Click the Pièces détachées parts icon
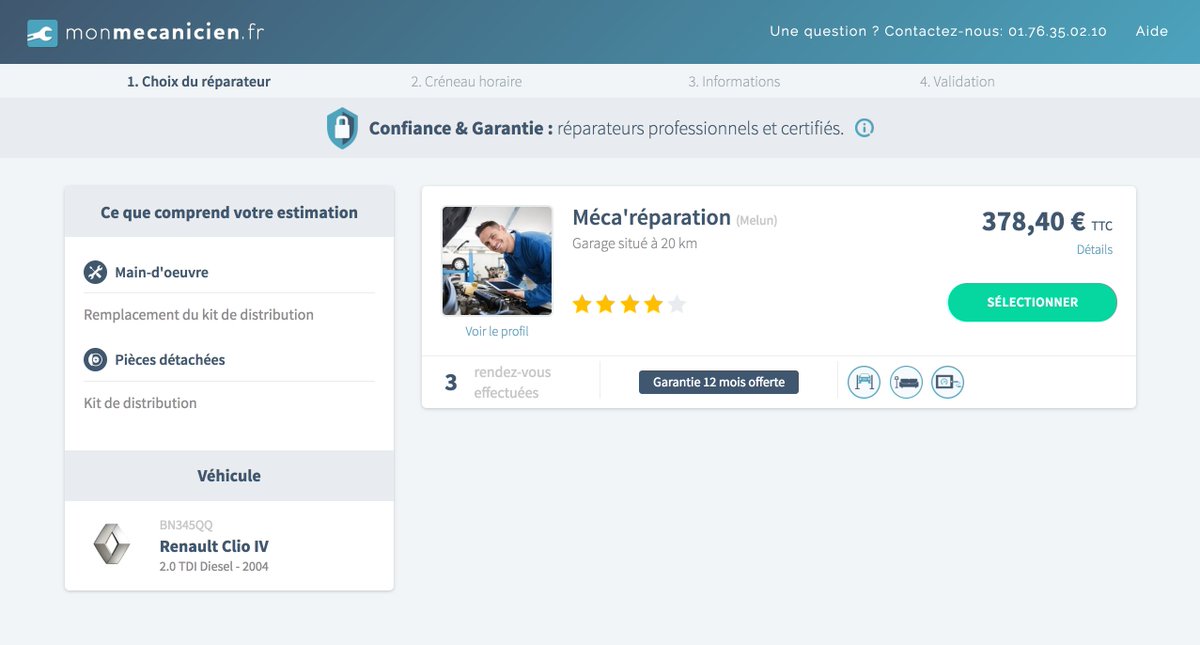1200x645 pixels. tap(95, 360)
